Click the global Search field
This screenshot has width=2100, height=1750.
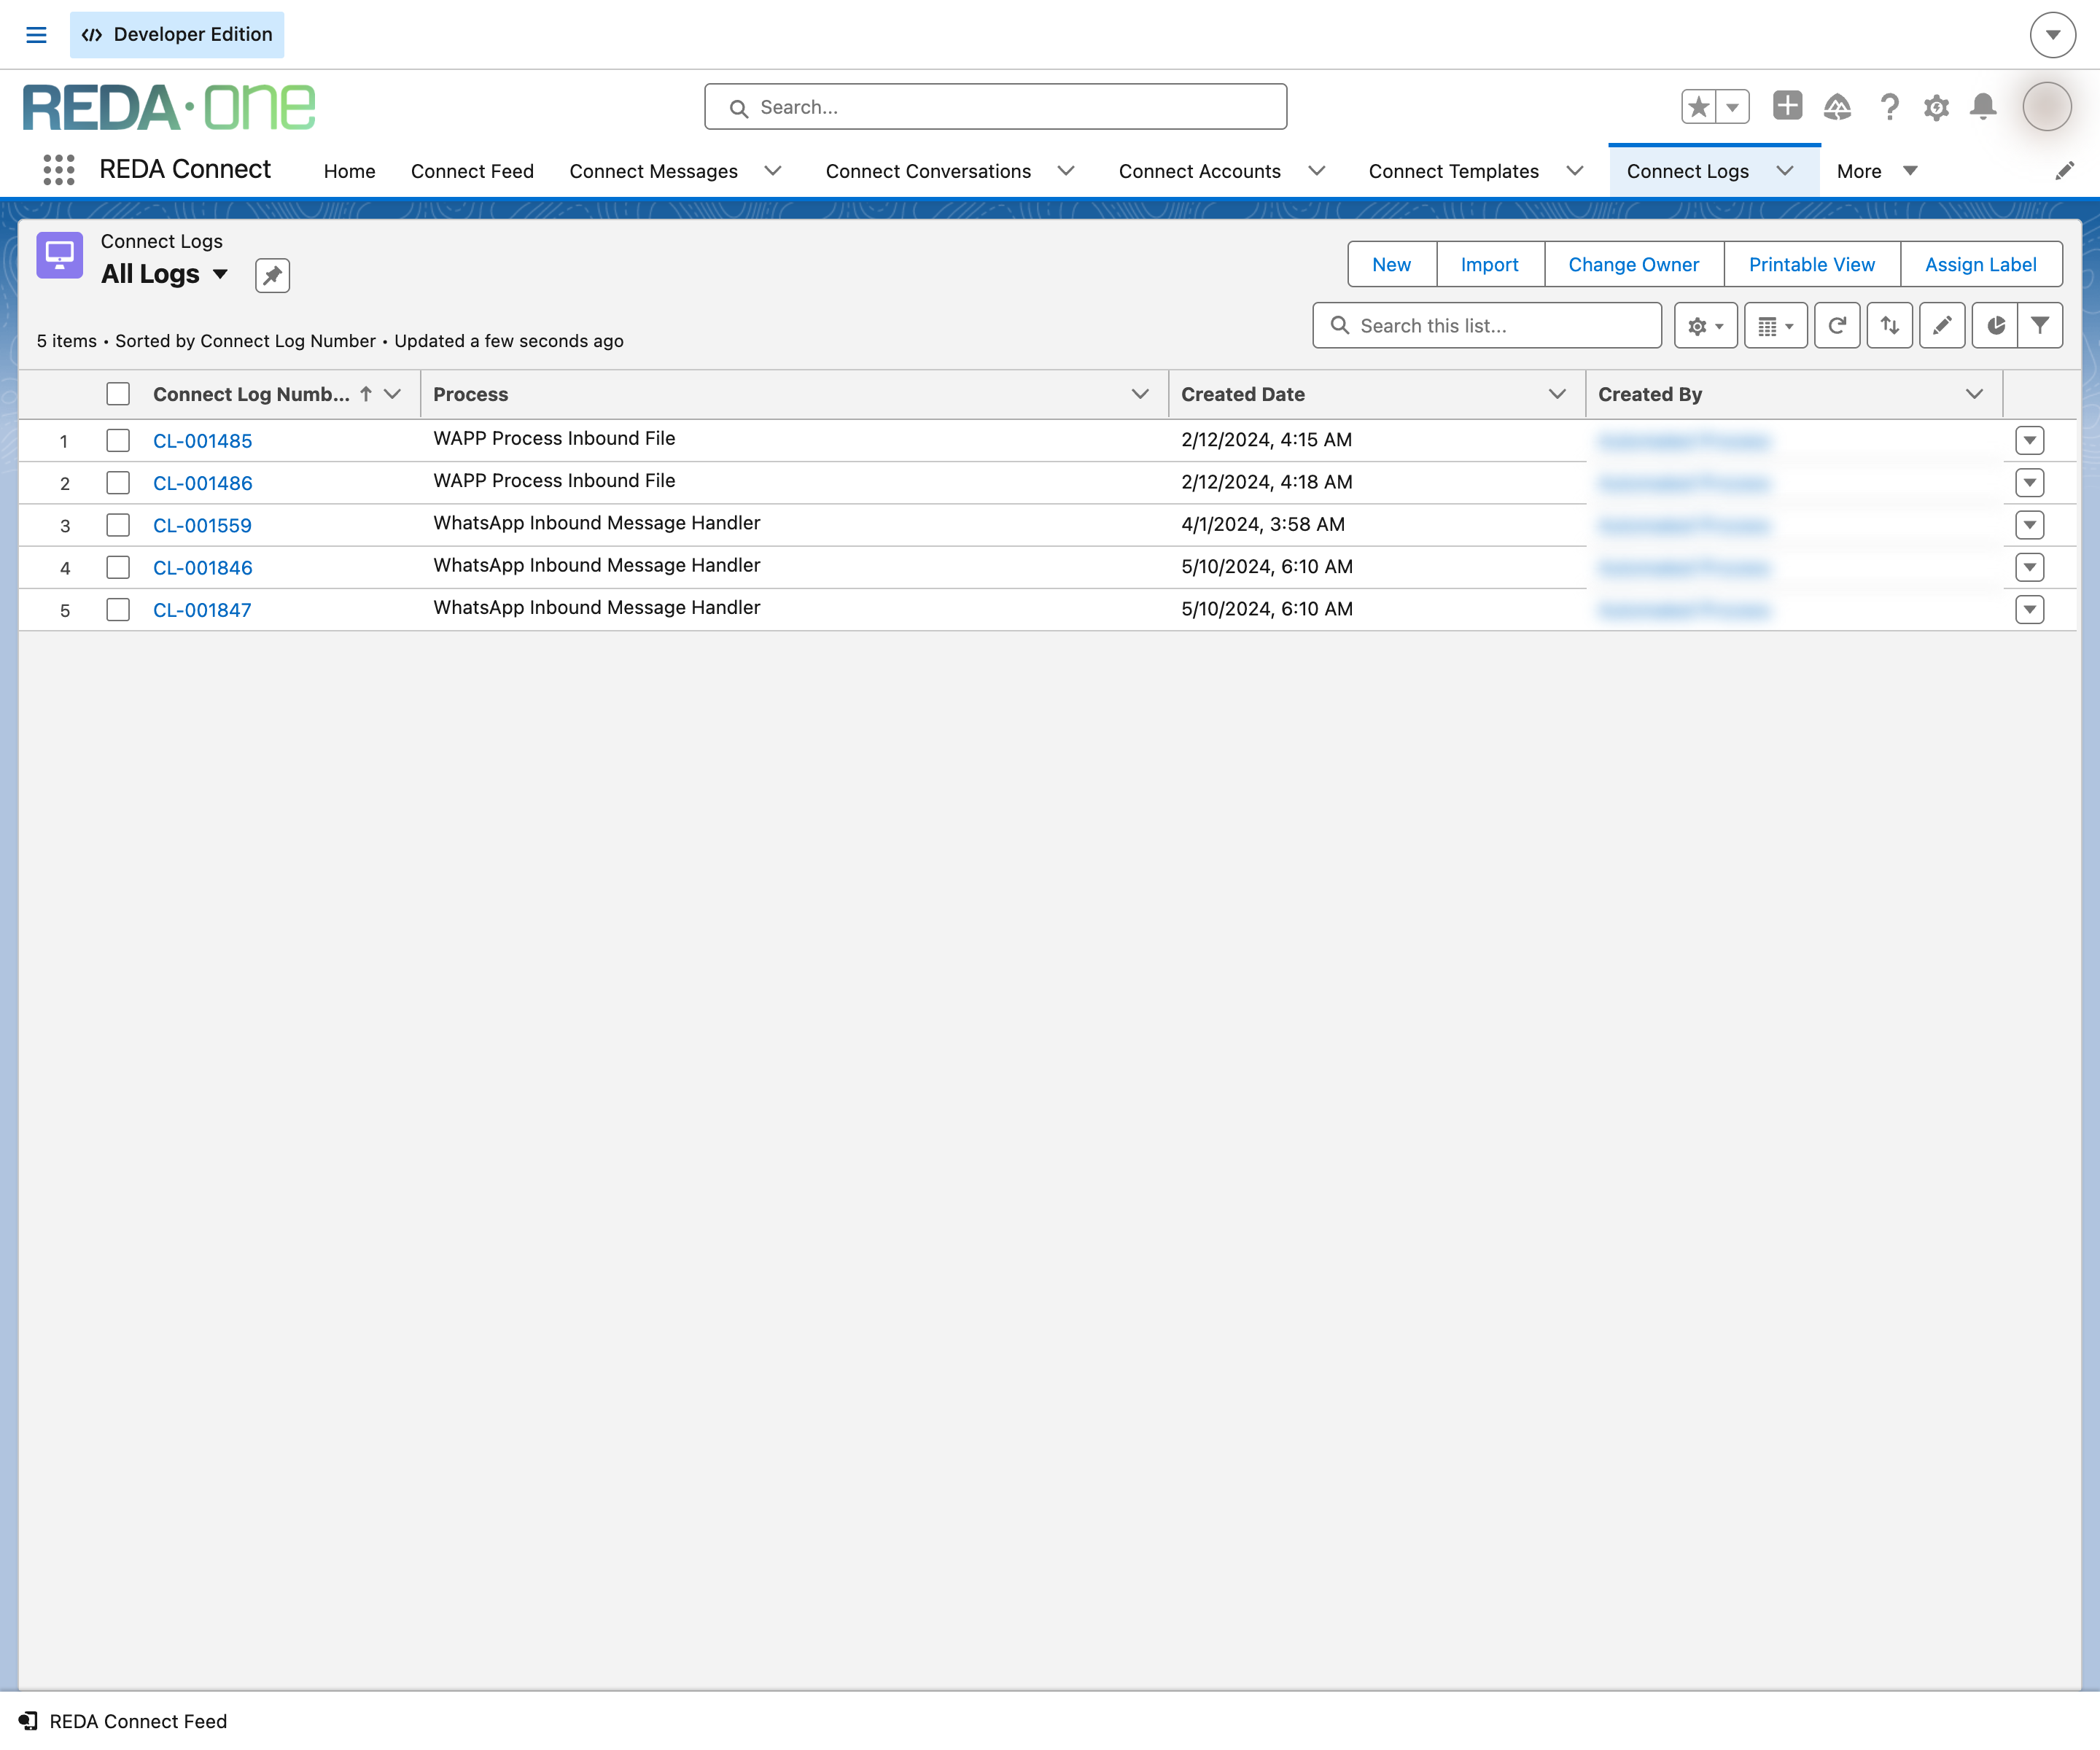click(x=995, y=107)
